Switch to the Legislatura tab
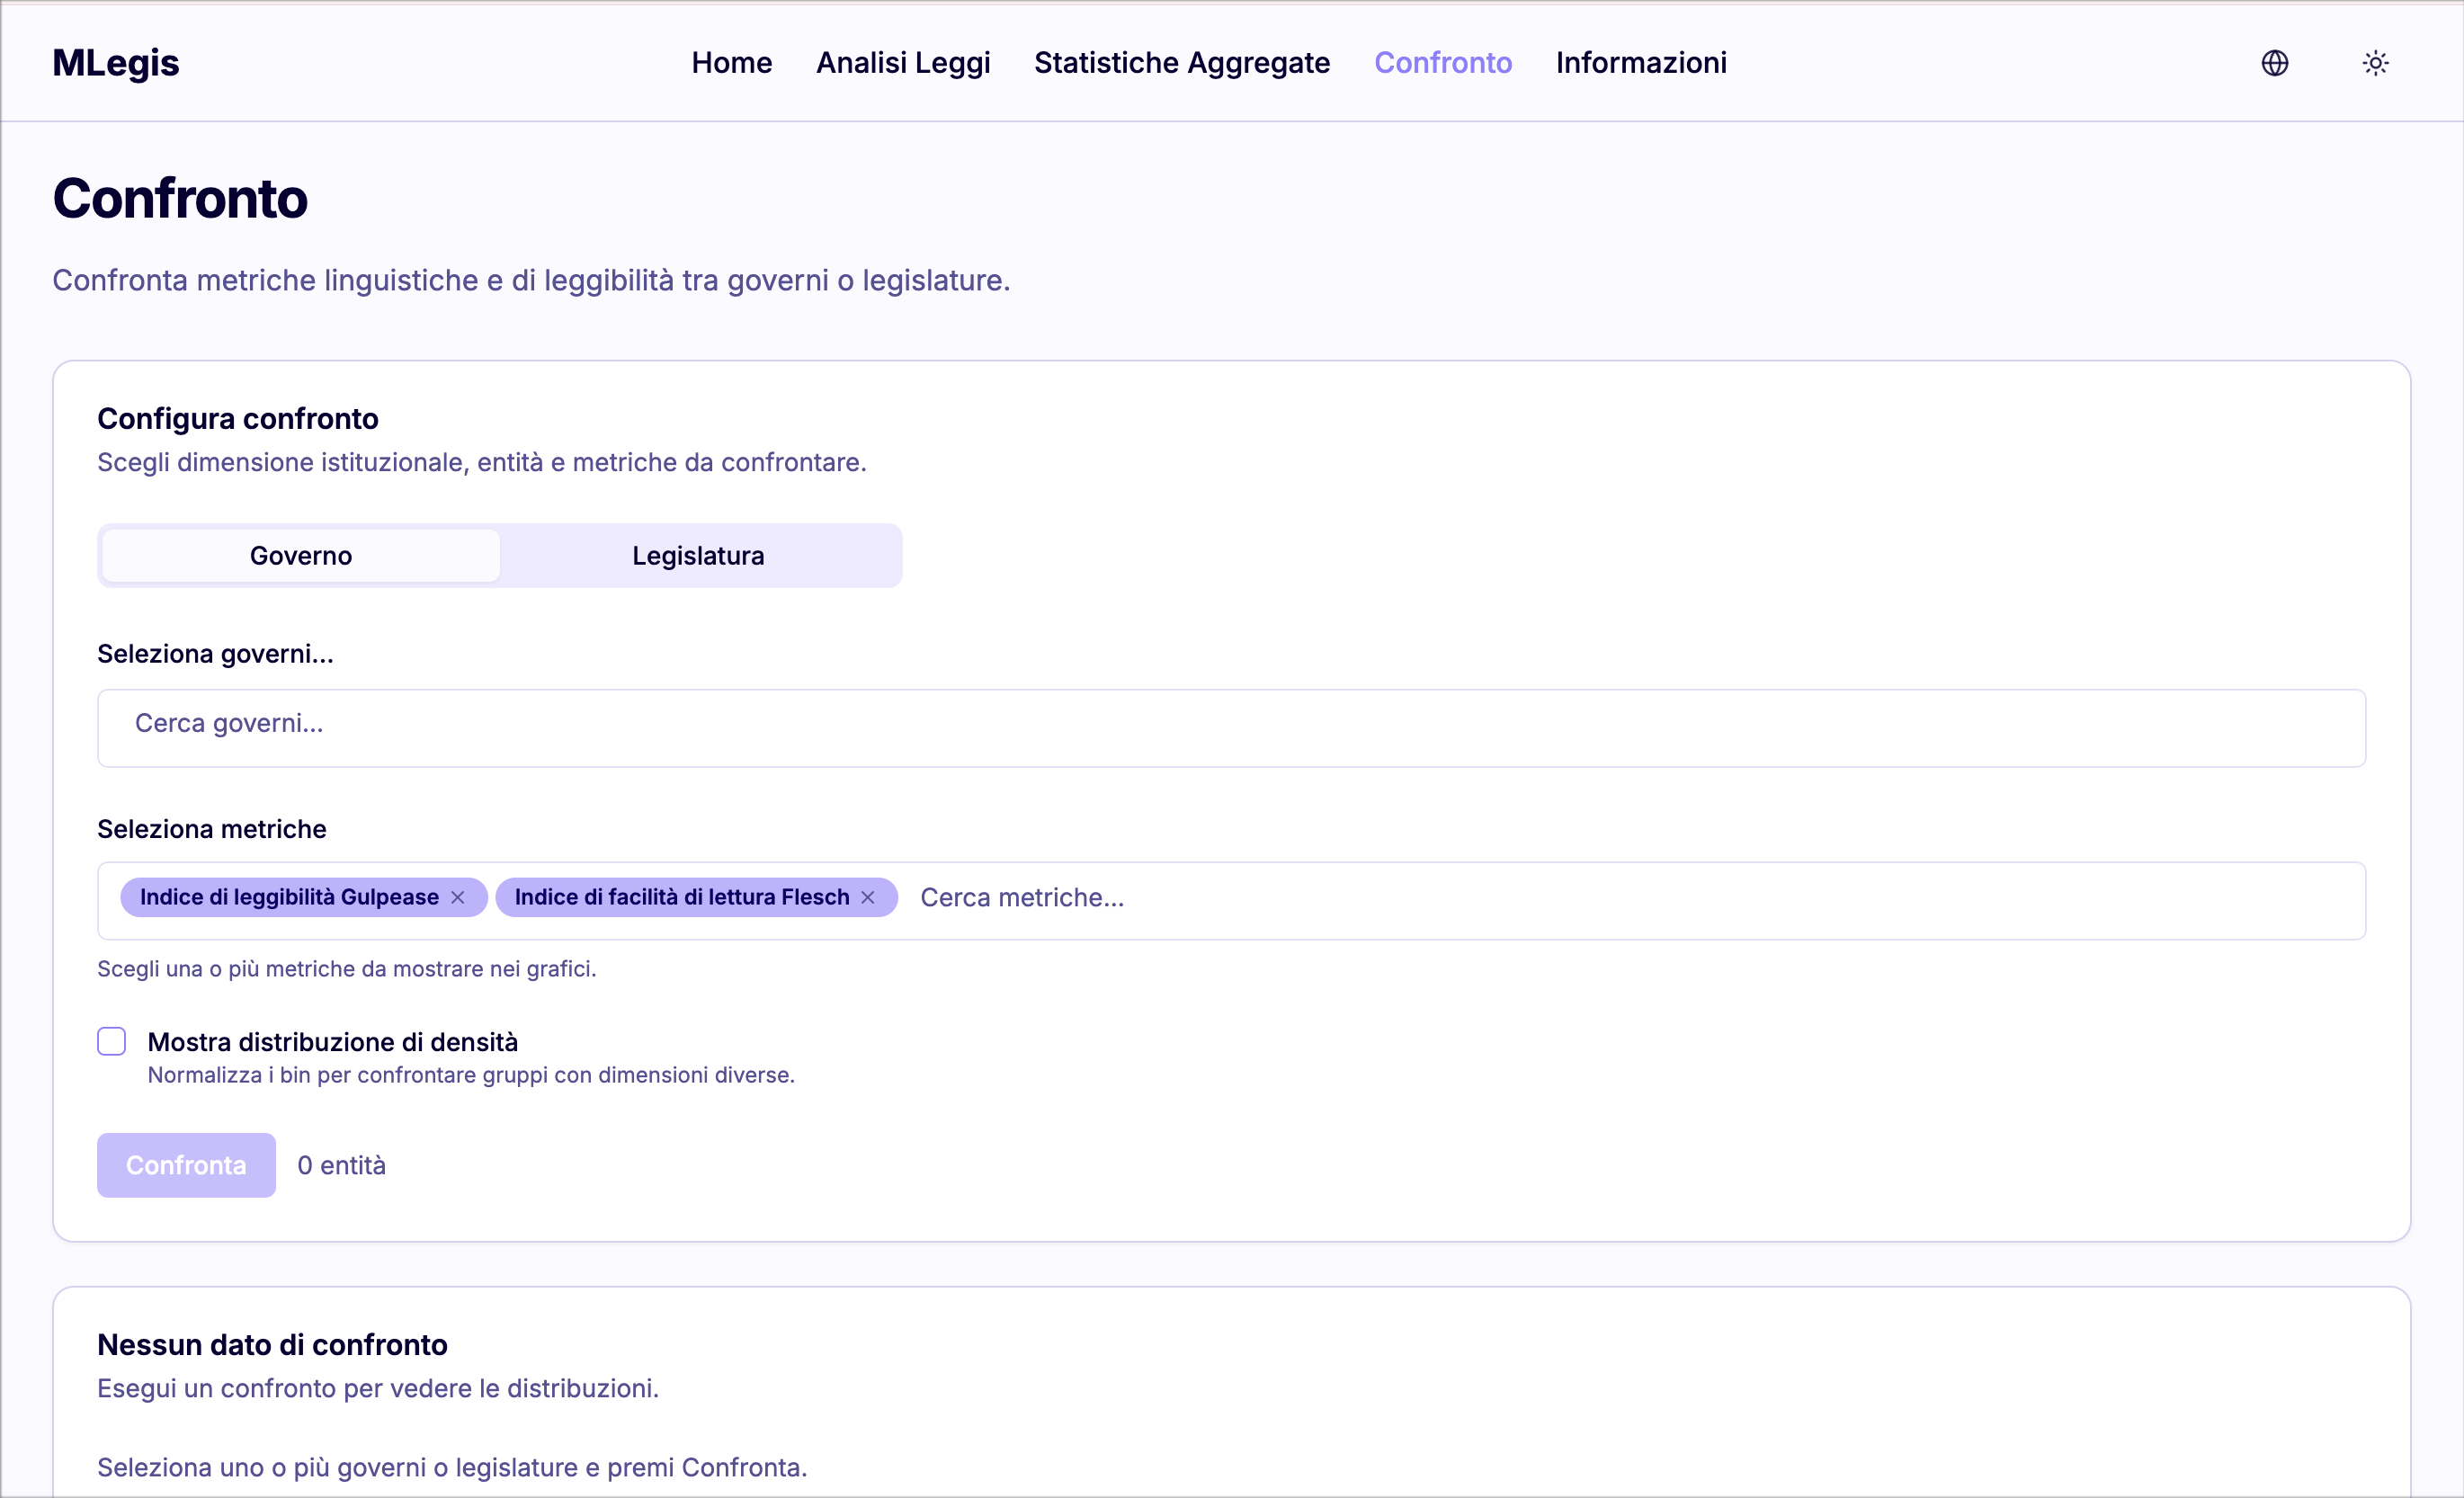Screen dimensions: 2464x1498 pyautogui.click(x=698, y=555)
